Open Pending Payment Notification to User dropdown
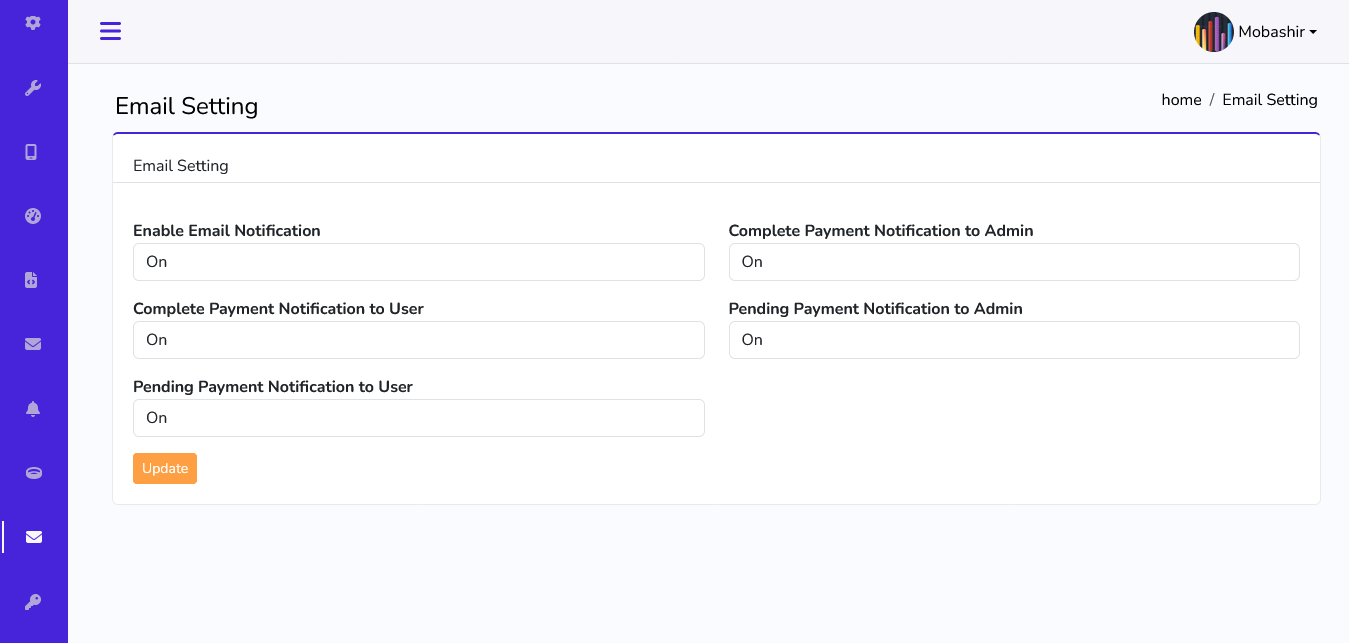This screenshot has width=1349, height=643. [x=418, y=418]
